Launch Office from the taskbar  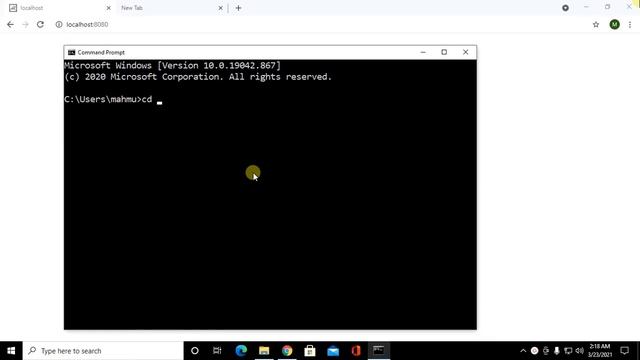(x=356, y=351)
